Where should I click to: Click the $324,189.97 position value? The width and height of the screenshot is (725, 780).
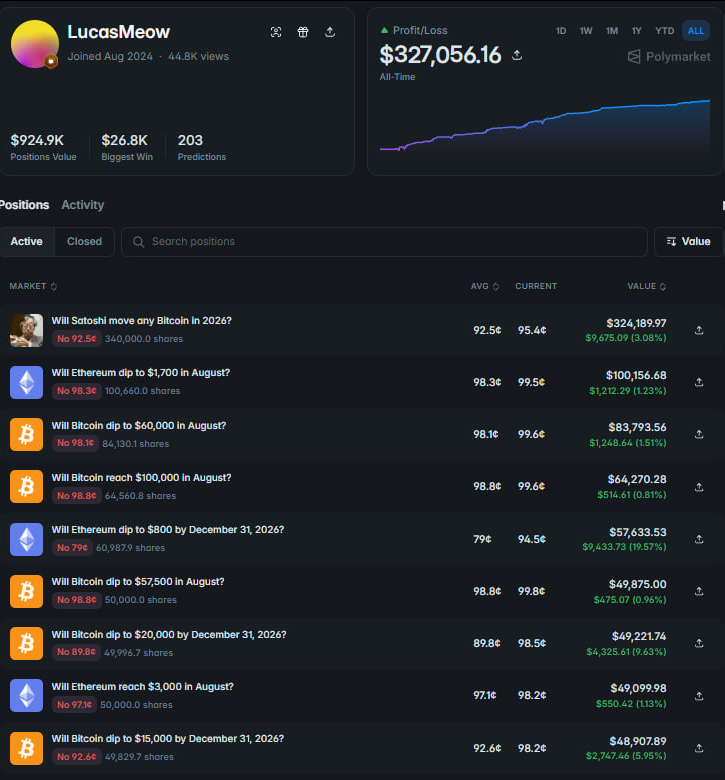tap(636, 323)
